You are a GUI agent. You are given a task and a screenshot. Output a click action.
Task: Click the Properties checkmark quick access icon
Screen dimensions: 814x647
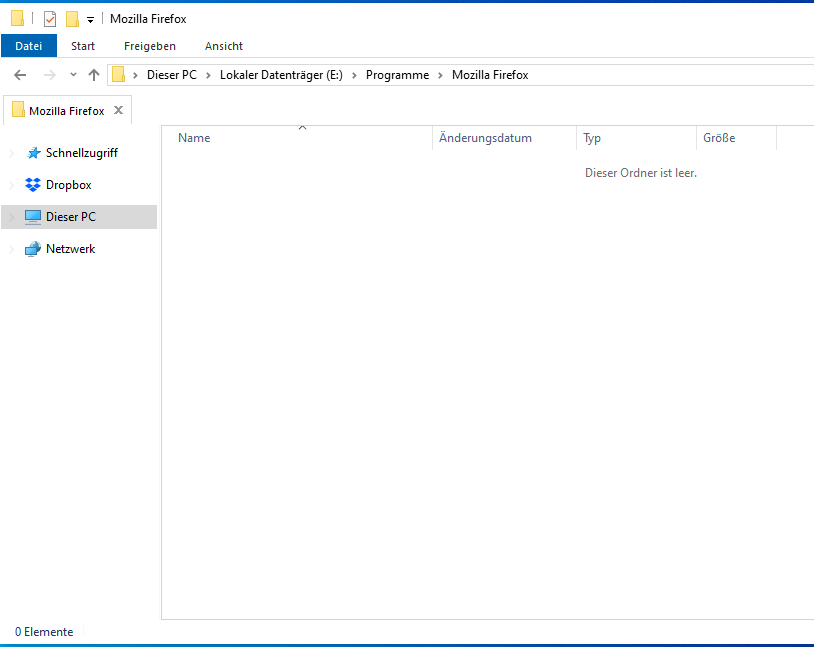tap(50, 19)
